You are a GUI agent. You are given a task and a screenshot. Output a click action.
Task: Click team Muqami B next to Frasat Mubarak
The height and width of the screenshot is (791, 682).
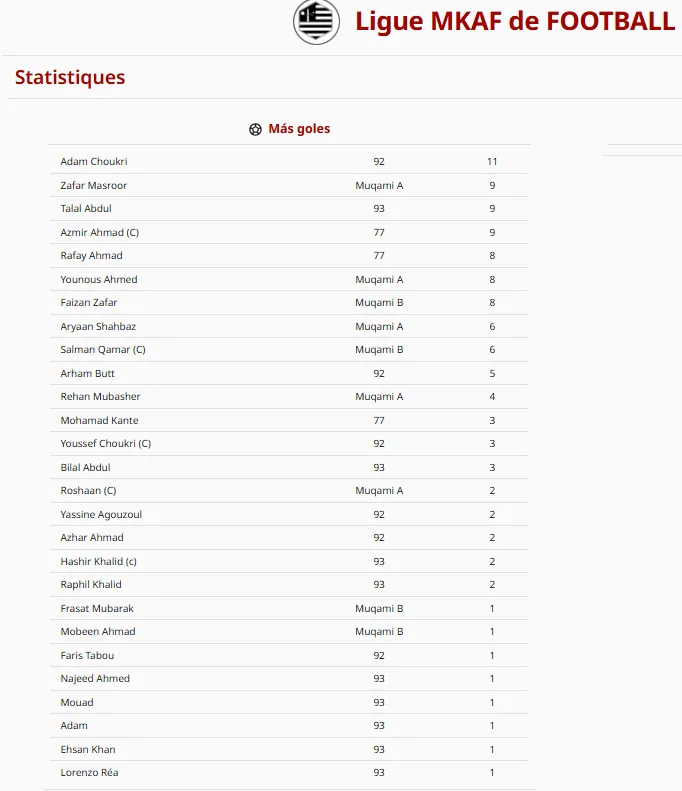[x=379, y=608]
